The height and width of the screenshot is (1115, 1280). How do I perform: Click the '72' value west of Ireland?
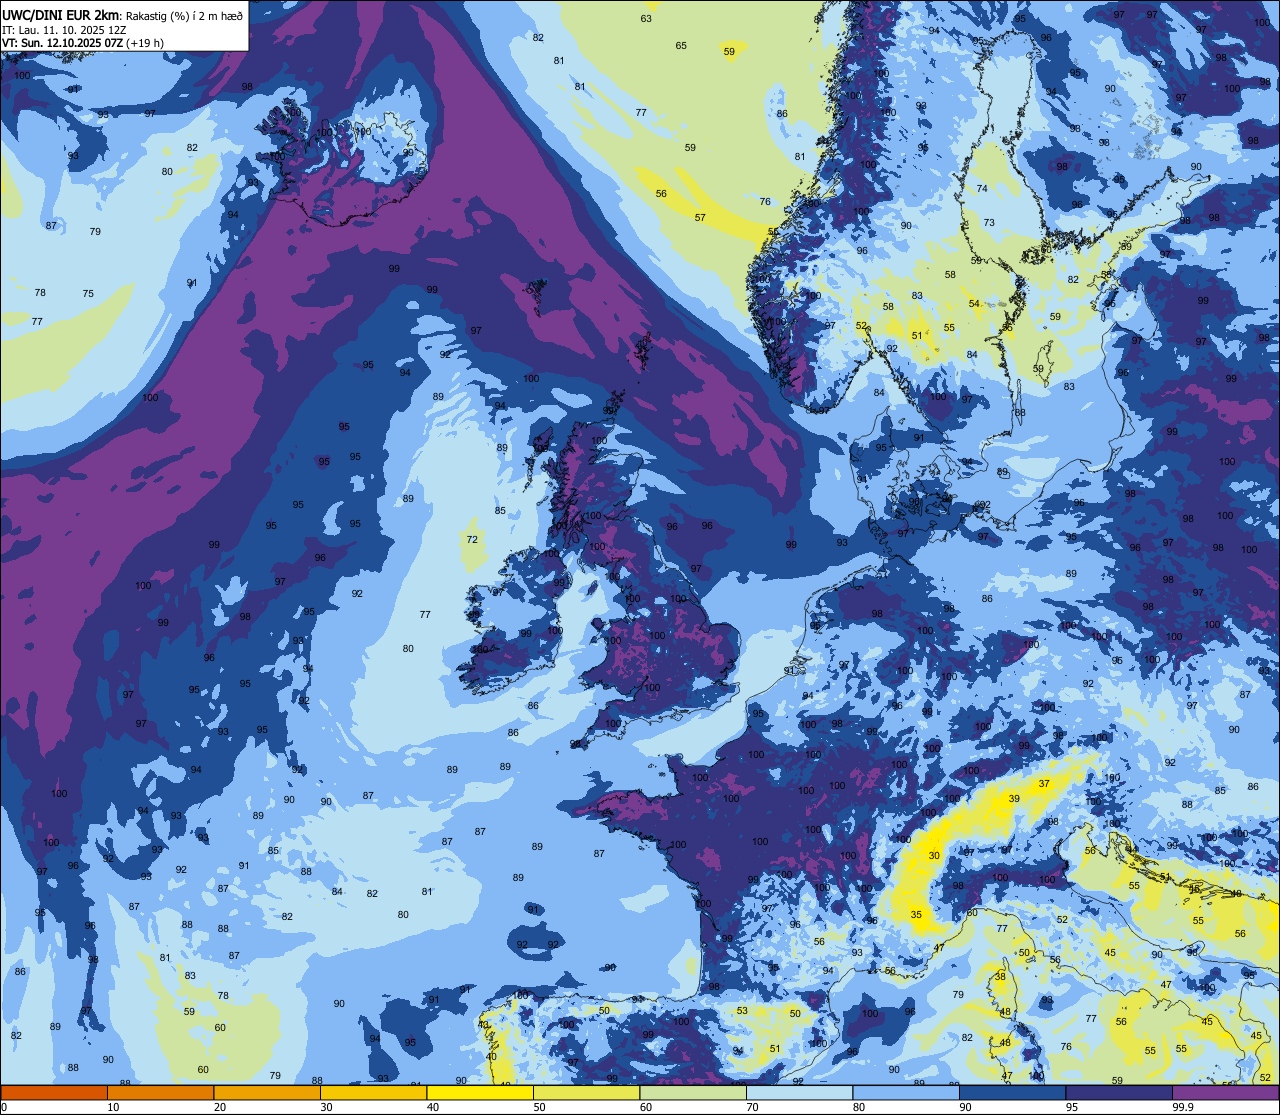pos(472,540)
